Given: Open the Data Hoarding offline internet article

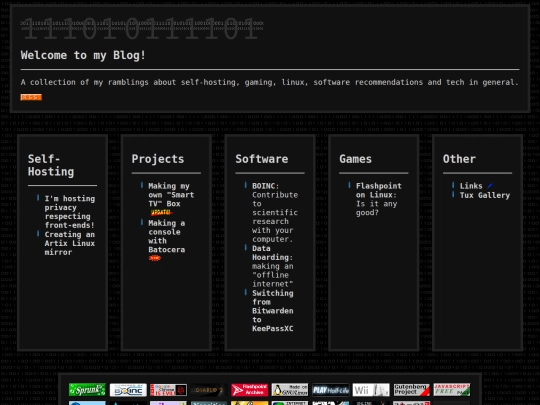Looking at the screenshot, I should tap(272, 266).
